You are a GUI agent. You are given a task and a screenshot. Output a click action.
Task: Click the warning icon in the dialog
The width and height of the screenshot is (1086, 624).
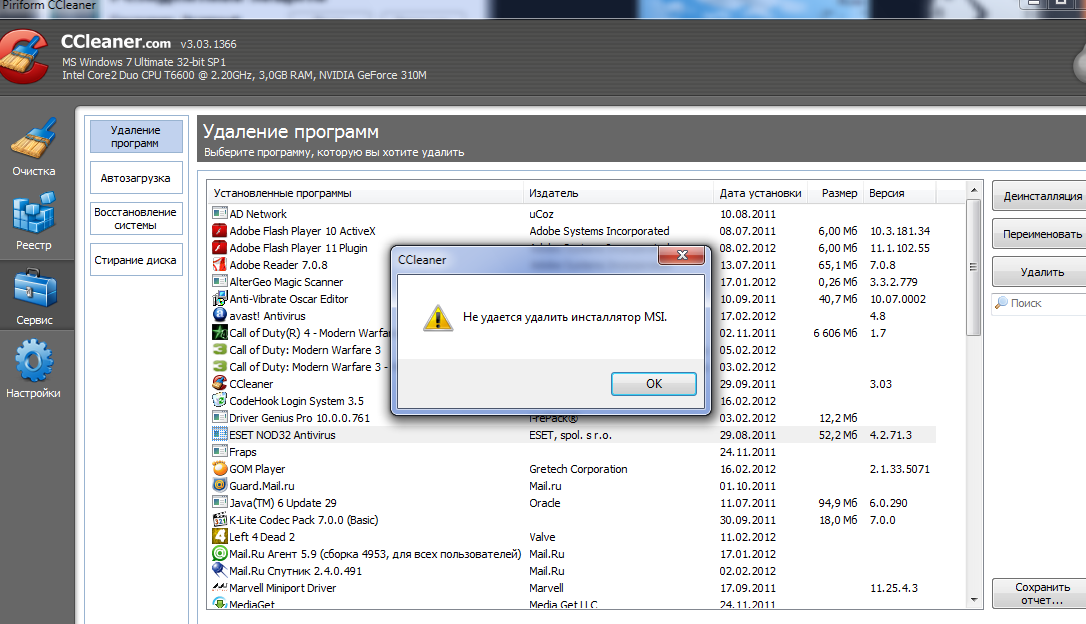point(438,318)
